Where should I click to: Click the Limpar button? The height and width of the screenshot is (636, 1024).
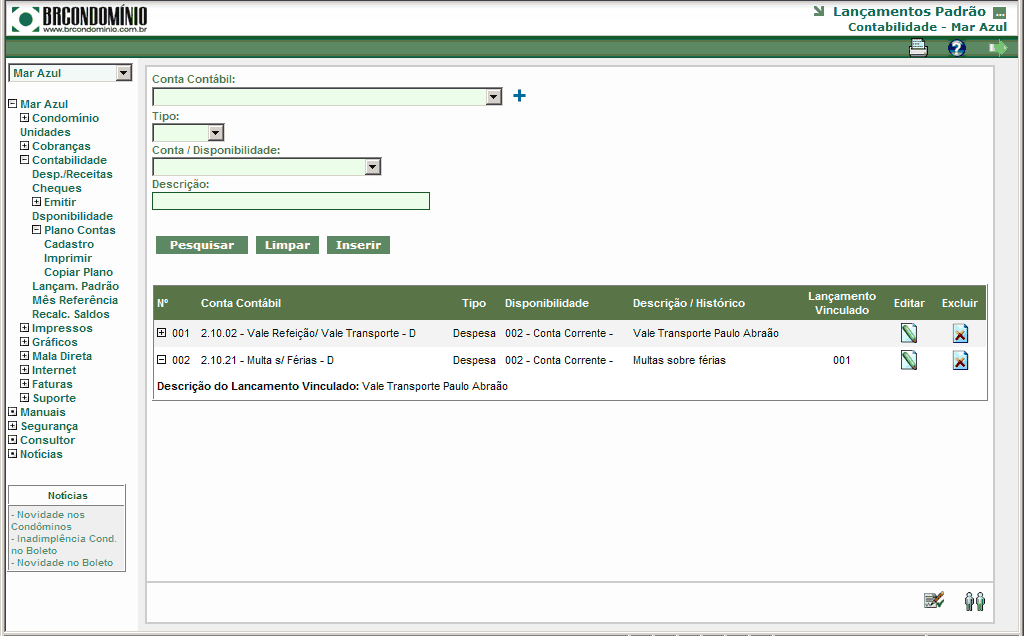(x=287, y=245)
